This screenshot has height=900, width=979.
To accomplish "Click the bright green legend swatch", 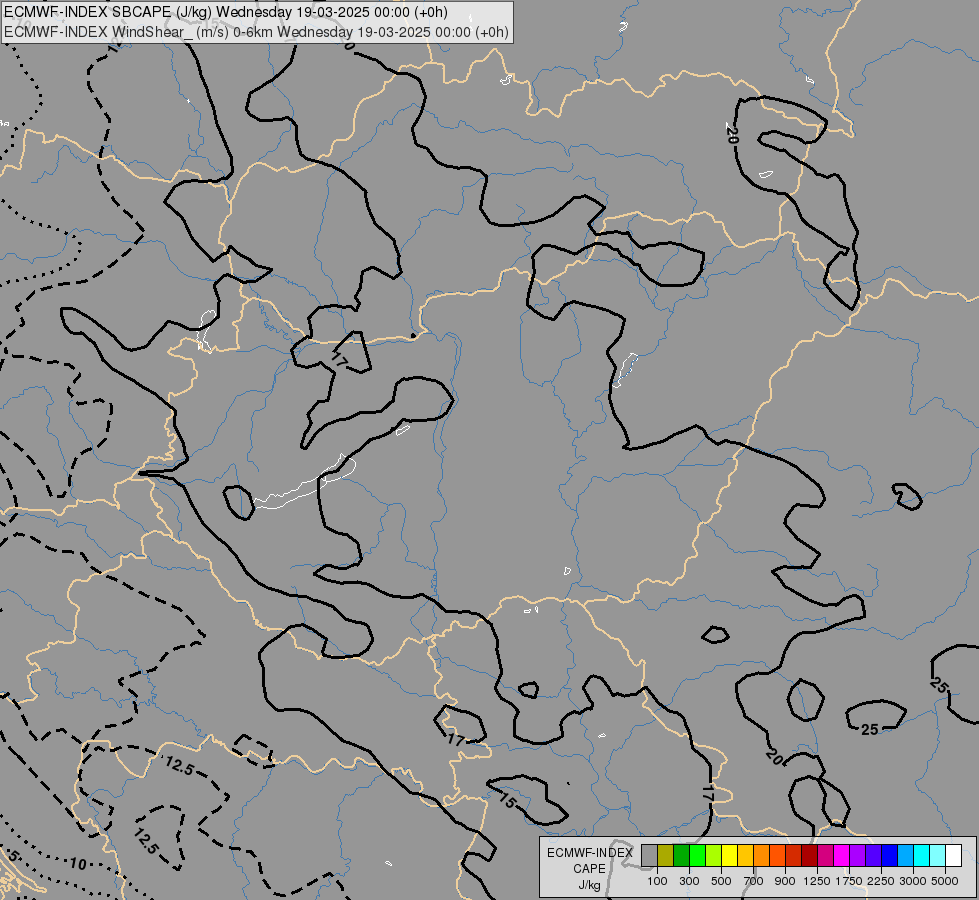I will pyautogui.click(x=697, y=856).
